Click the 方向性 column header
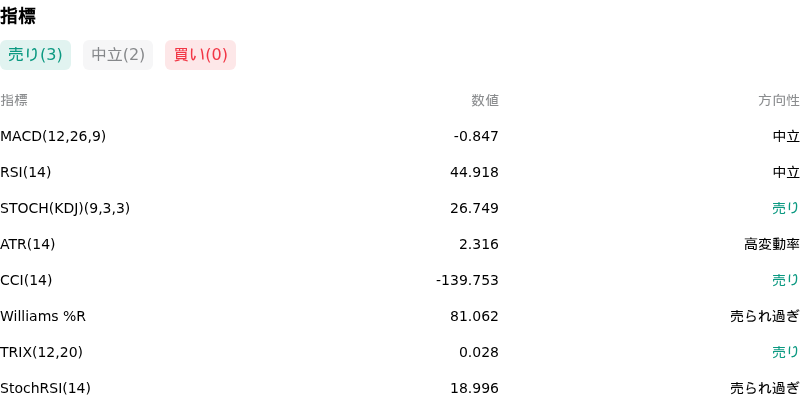The height and width of the screenshot is (398, 800). pos(779,101)
